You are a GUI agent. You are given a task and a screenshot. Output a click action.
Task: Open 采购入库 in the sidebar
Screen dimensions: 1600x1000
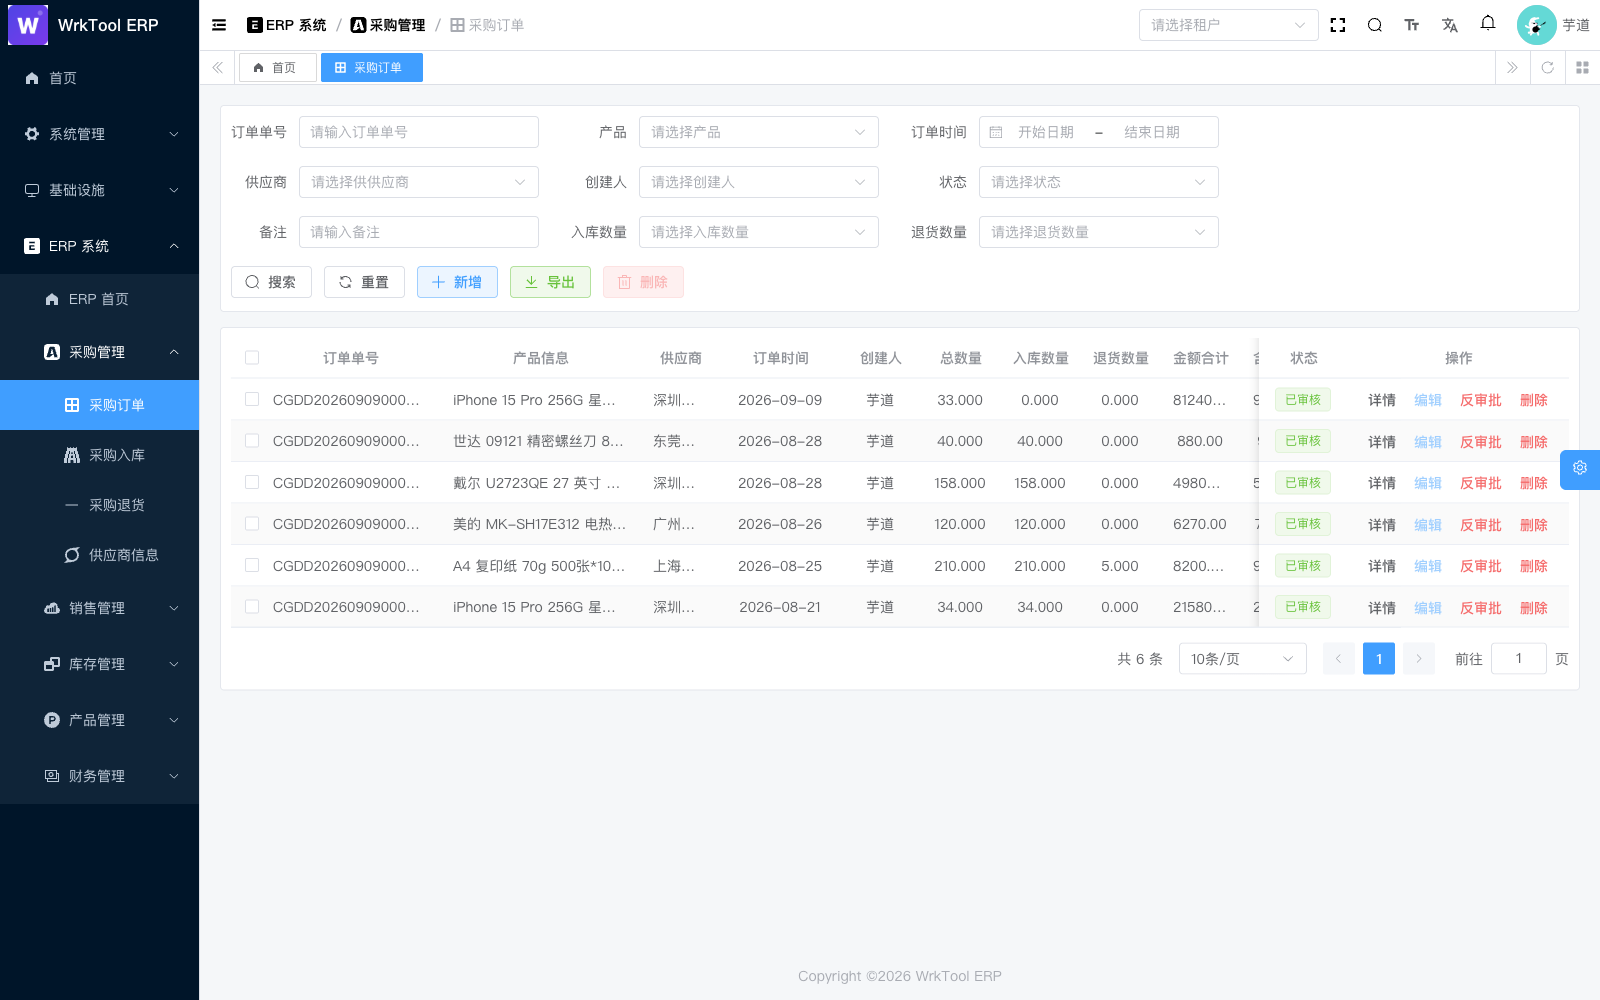click(x=99, y=455)
